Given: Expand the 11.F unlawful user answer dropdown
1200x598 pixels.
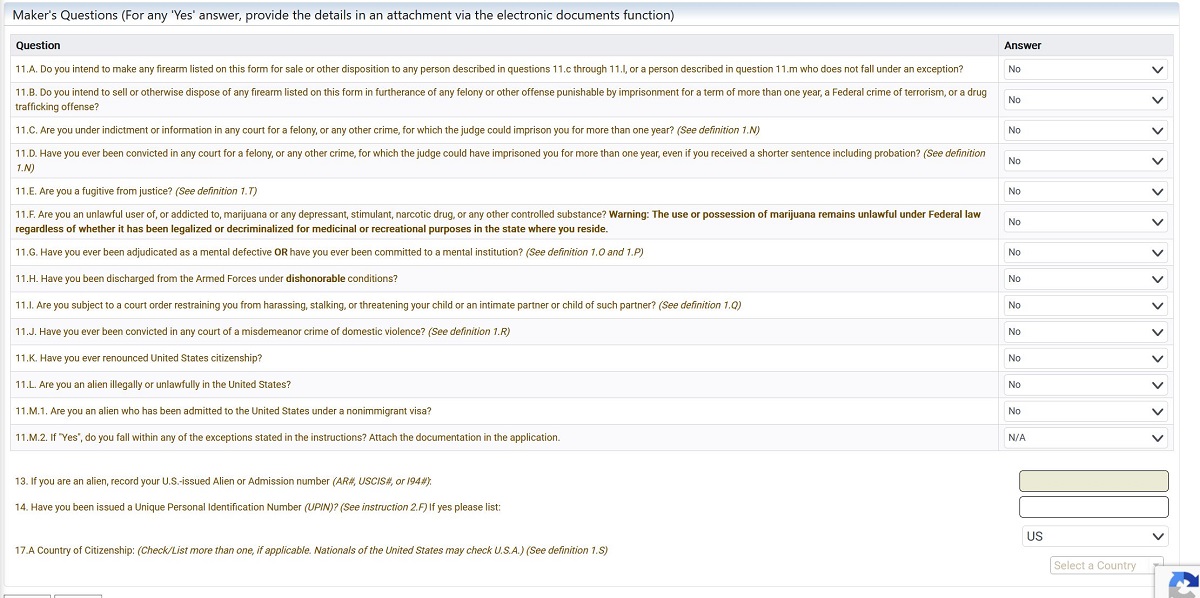Looking at the screenshot, I should tap(1086, 222).
